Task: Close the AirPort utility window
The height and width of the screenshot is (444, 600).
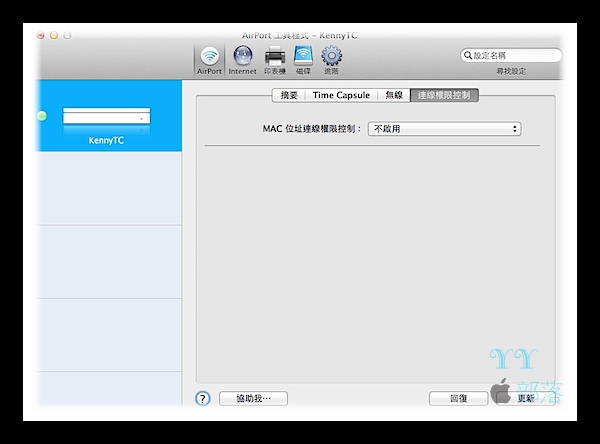Action: coord(41,36)
